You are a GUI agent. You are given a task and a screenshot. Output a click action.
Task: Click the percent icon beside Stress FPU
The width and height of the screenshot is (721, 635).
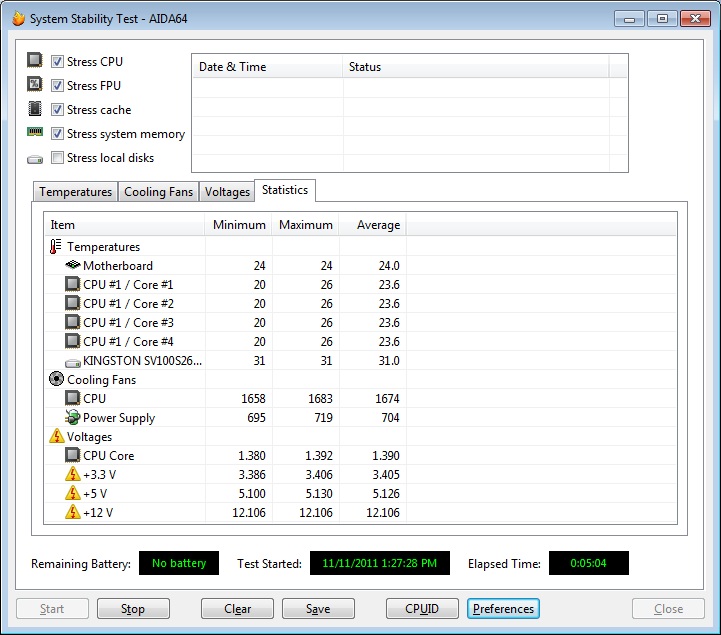[34, 84]
